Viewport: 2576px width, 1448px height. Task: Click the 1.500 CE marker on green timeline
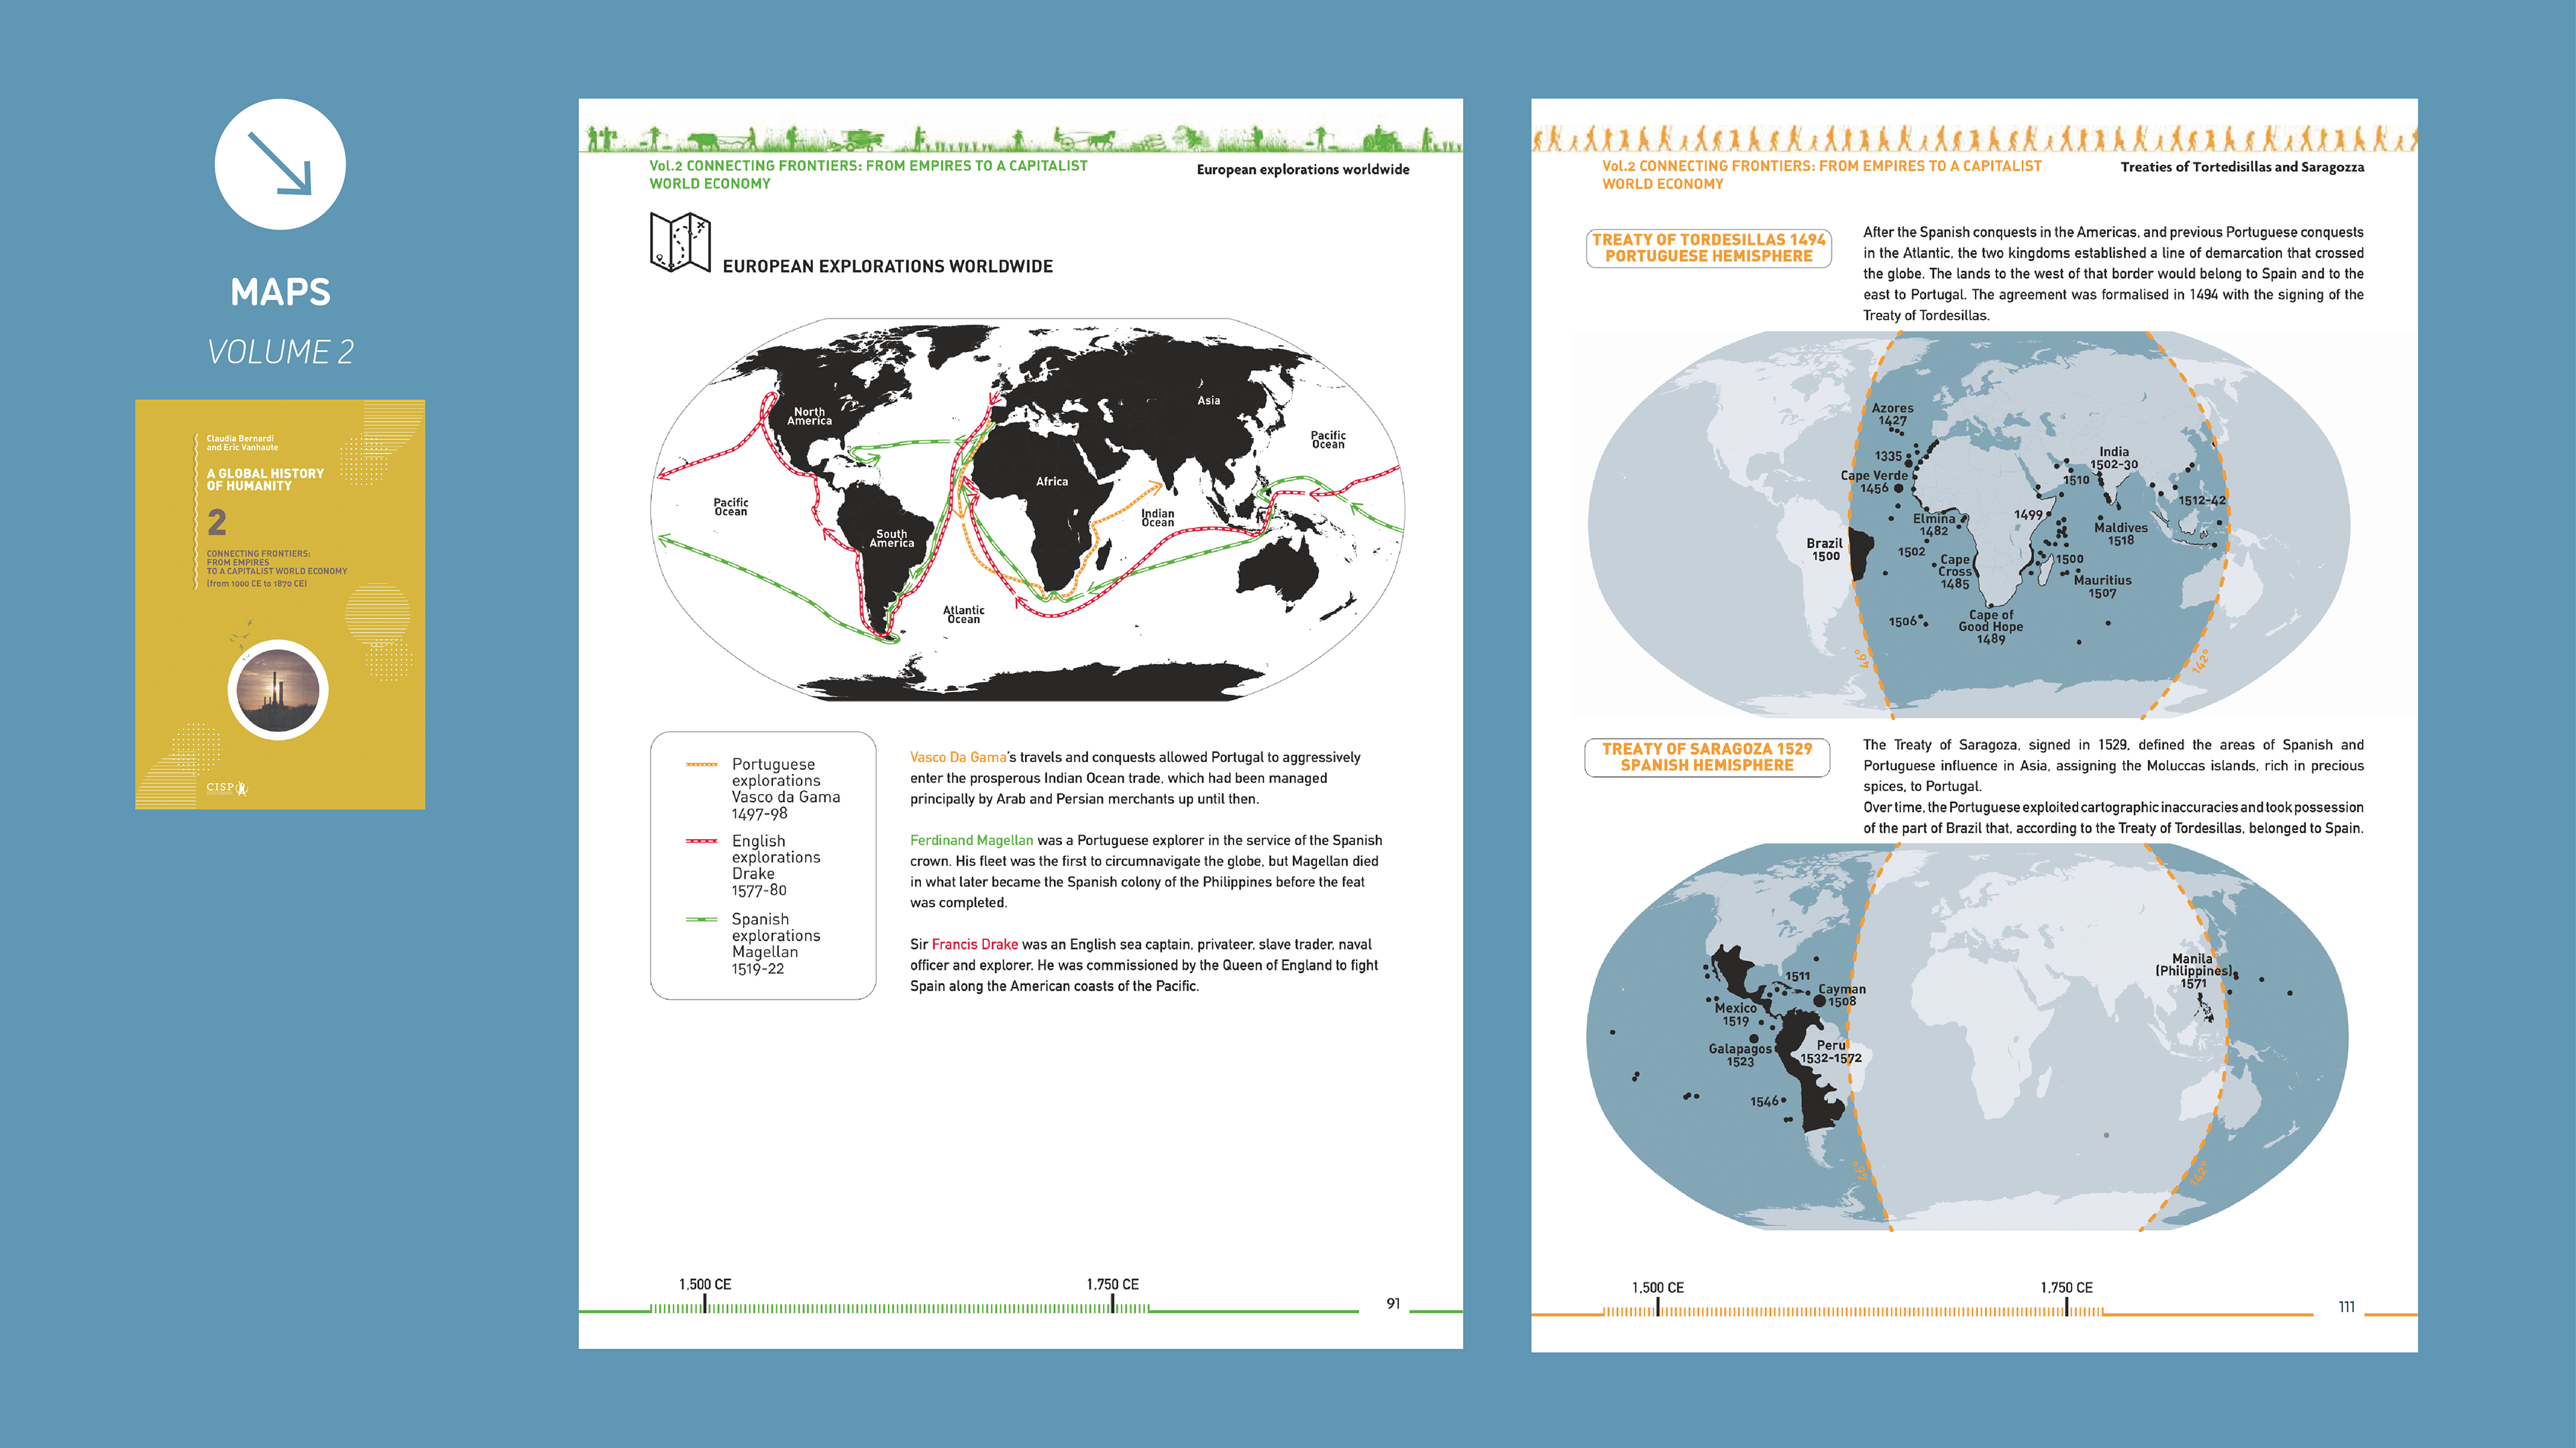[x=705, y=1303]
